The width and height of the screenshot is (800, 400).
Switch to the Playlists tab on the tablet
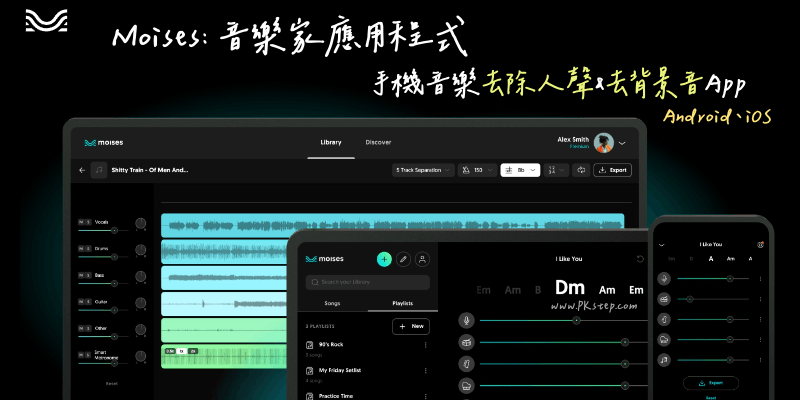click(403, 303)
